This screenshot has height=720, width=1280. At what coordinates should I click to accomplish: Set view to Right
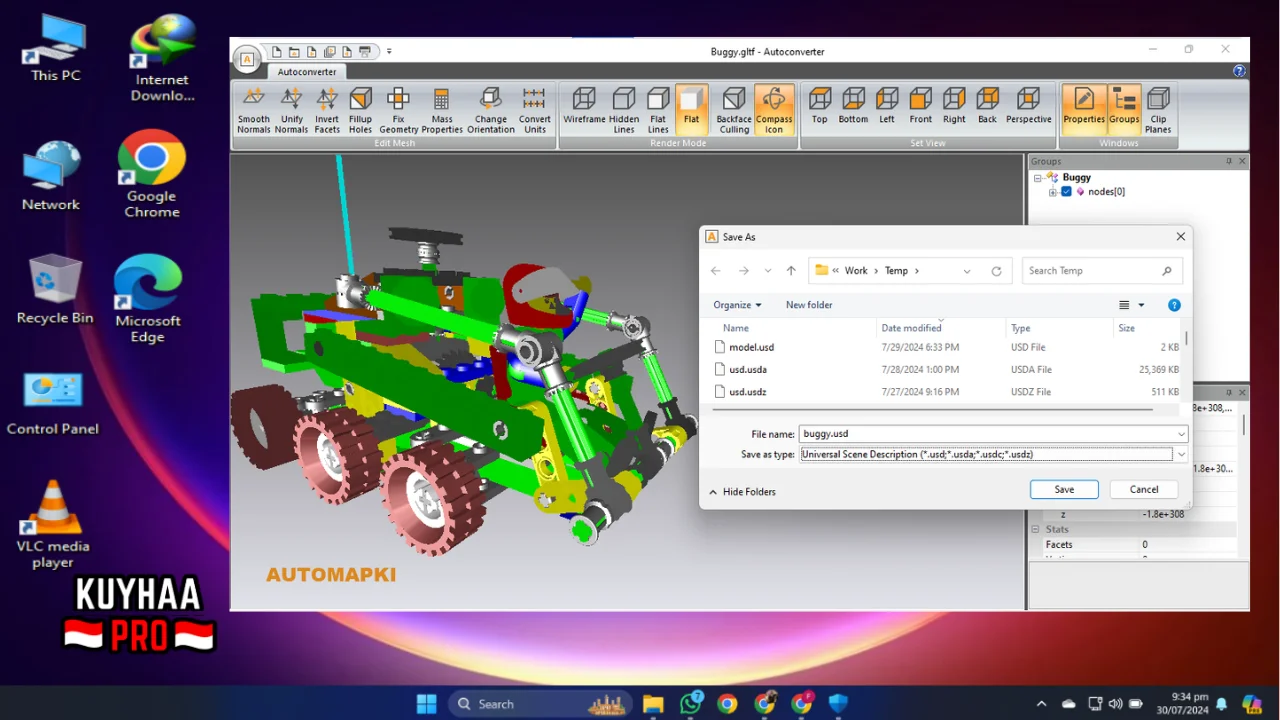click(954, 108)
